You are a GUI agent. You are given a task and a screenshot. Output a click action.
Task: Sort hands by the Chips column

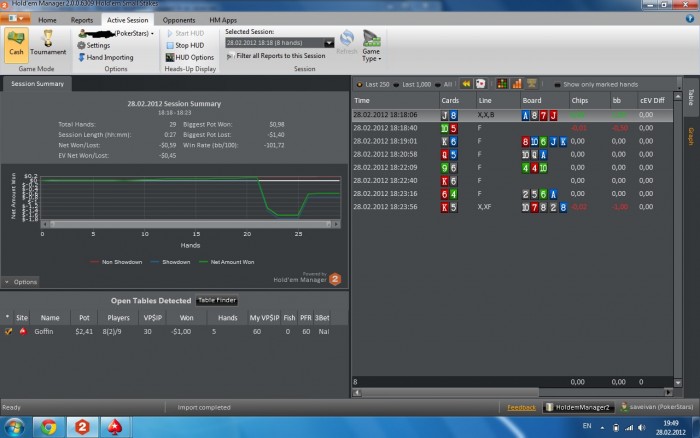point(589,100)
